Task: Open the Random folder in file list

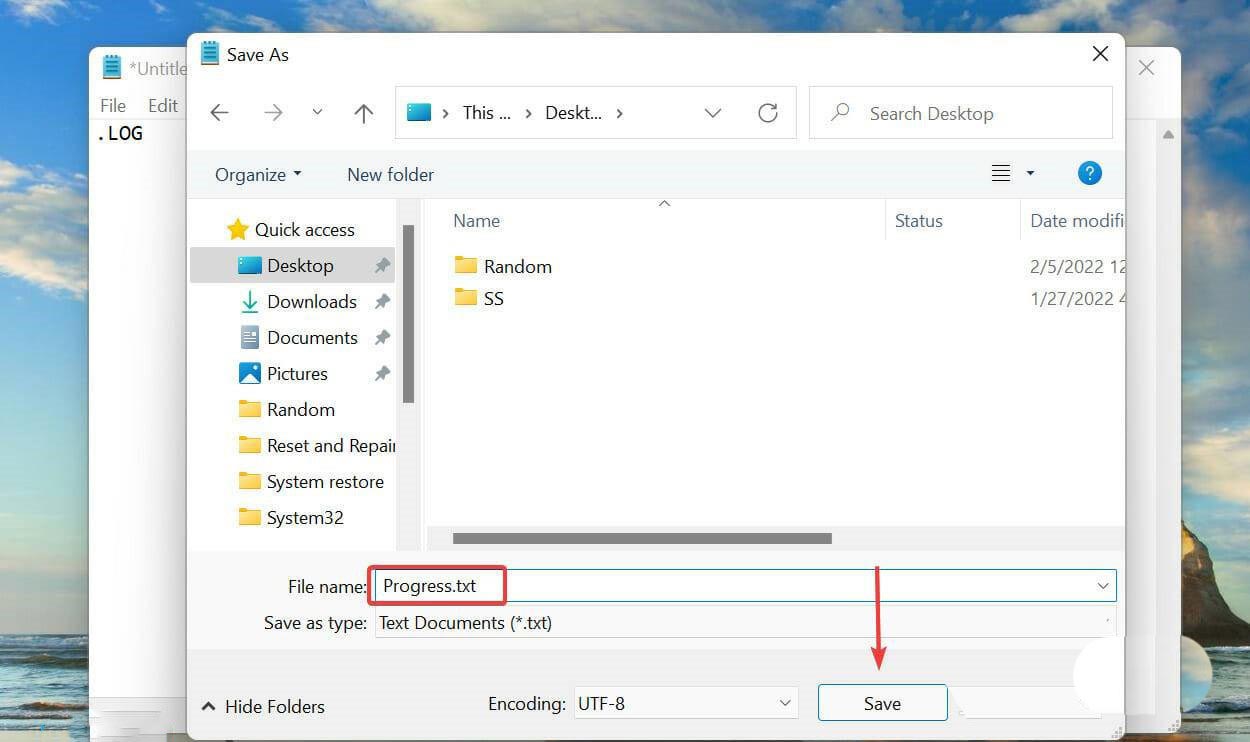Action: [517, 266]
